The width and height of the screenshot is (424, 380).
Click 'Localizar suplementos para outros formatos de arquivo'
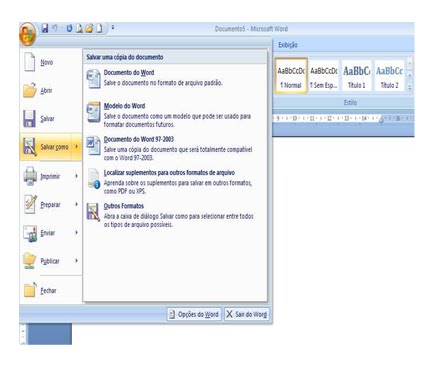169,173
